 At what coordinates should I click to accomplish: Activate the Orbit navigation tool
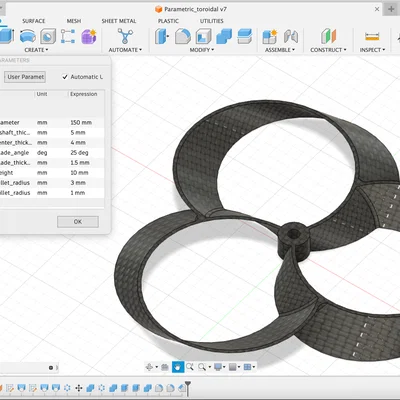(149, 367)
